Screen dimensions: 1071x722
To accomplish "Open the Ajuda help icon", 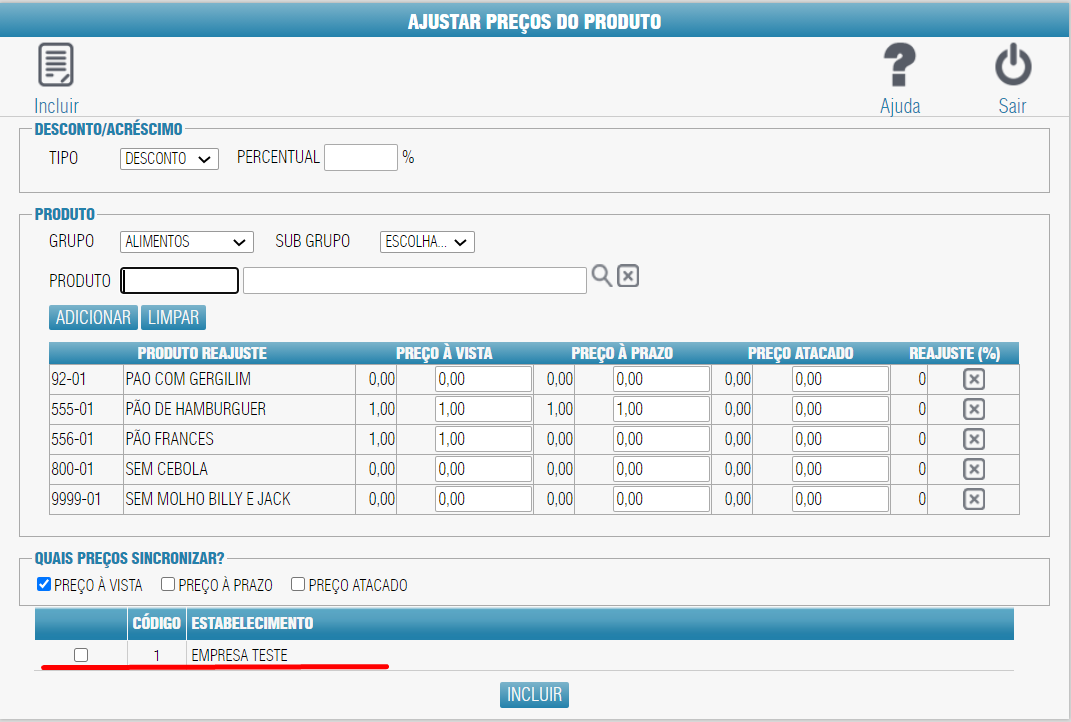I will (899, 66).
